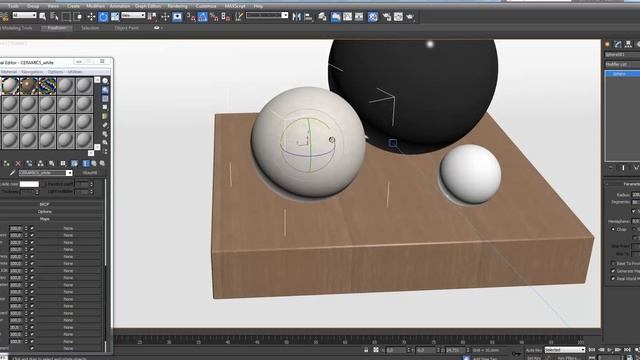Open the Material Editor toolbar icon
Viewport: 640px width, 360px height.
point(373,17)
